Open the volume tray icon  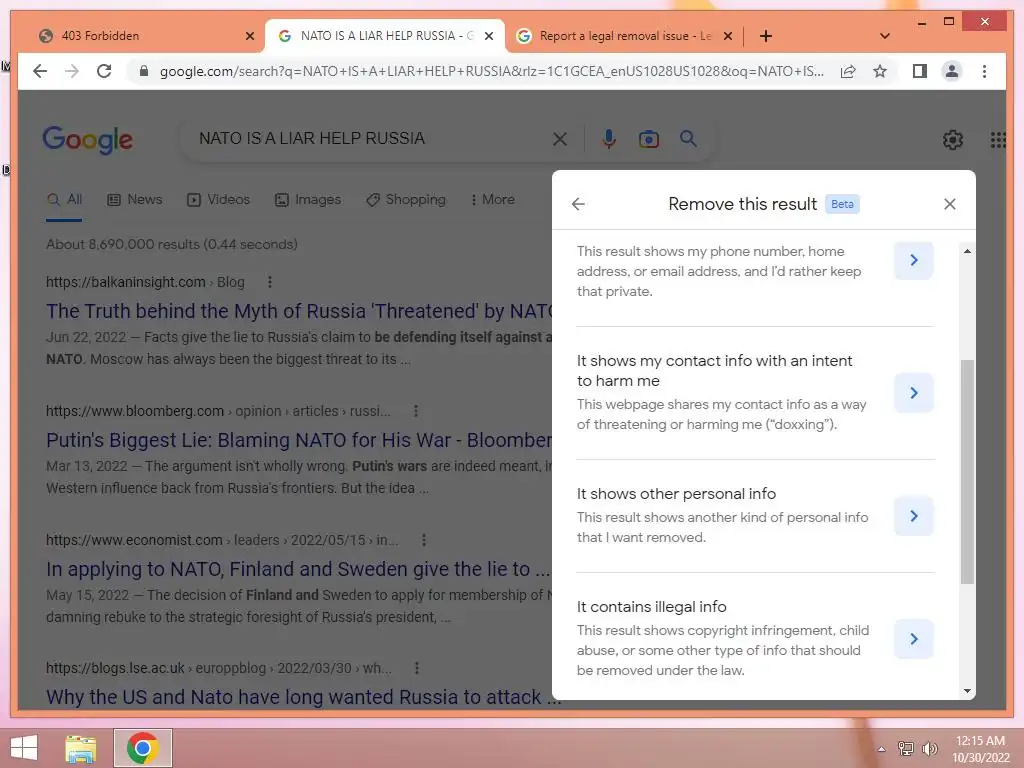point(929,749)
